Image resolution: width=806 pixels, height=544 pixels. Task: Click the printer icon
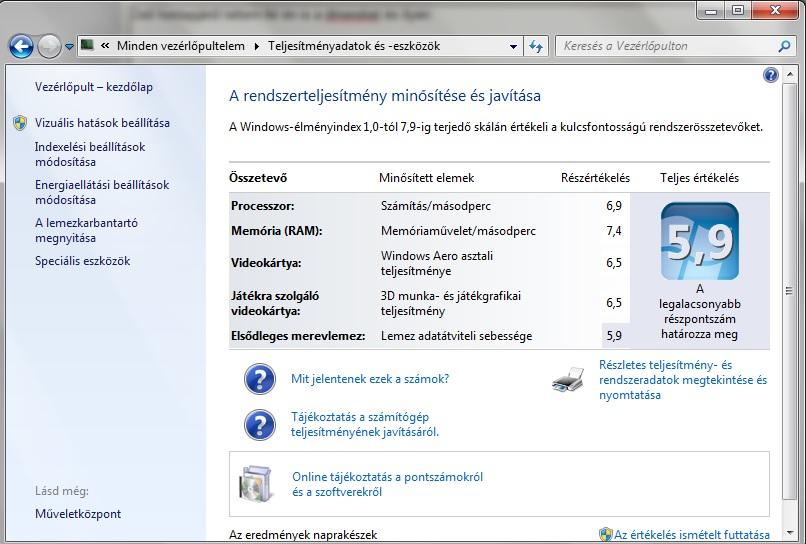[x=568, y=379]
